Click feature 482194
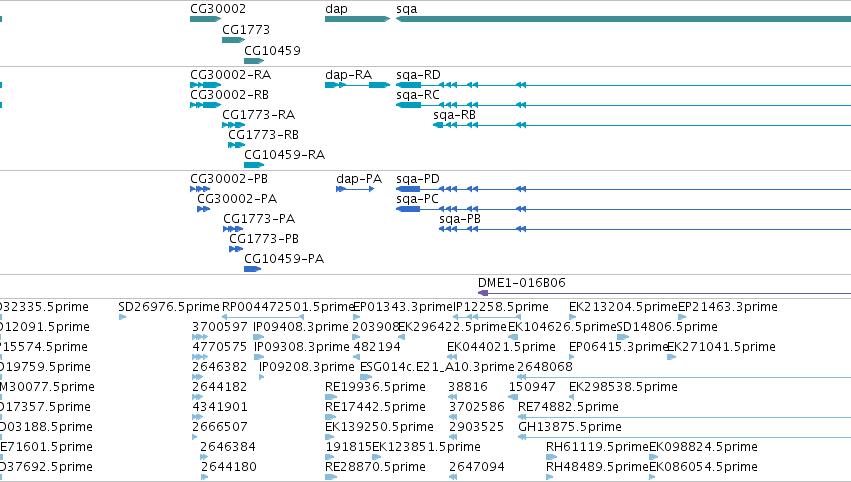 pos(377,347)
